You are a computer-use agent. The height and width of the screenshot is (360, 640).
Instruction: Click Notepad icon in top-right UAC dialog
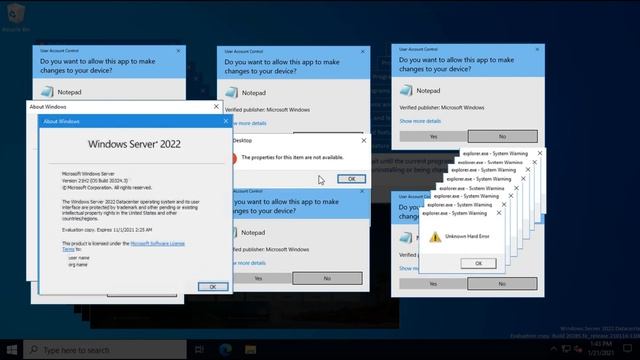406,91
